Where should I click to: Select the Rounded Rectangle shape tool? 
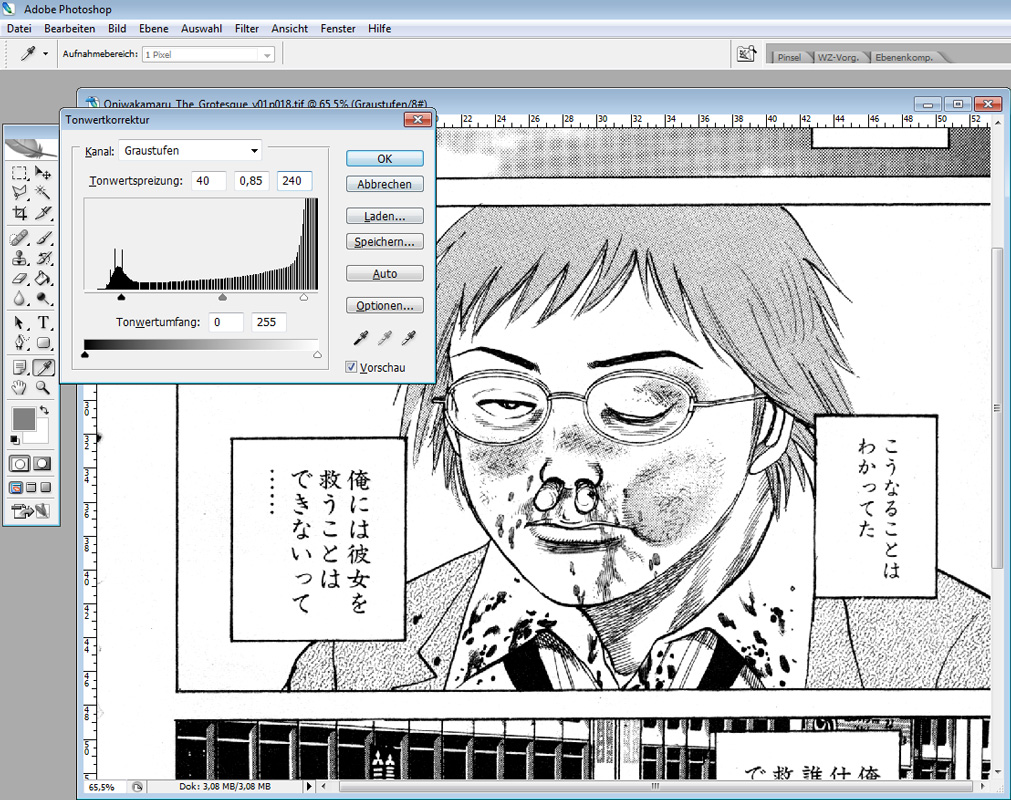pyautogui.click(x=43, y=342)
